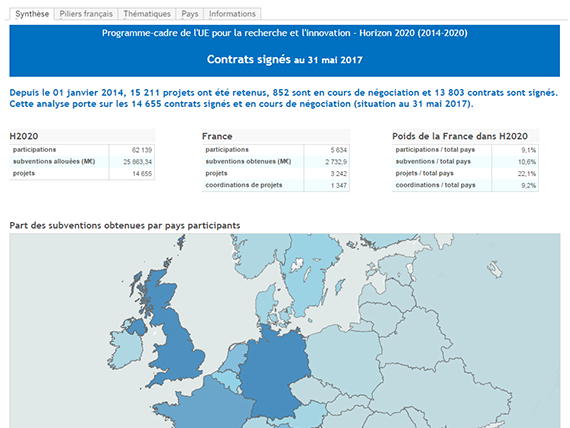Screen dimensions: 570x428
Task: Select the H2020 projets value 14 655
Action: [x=142, y=173]
